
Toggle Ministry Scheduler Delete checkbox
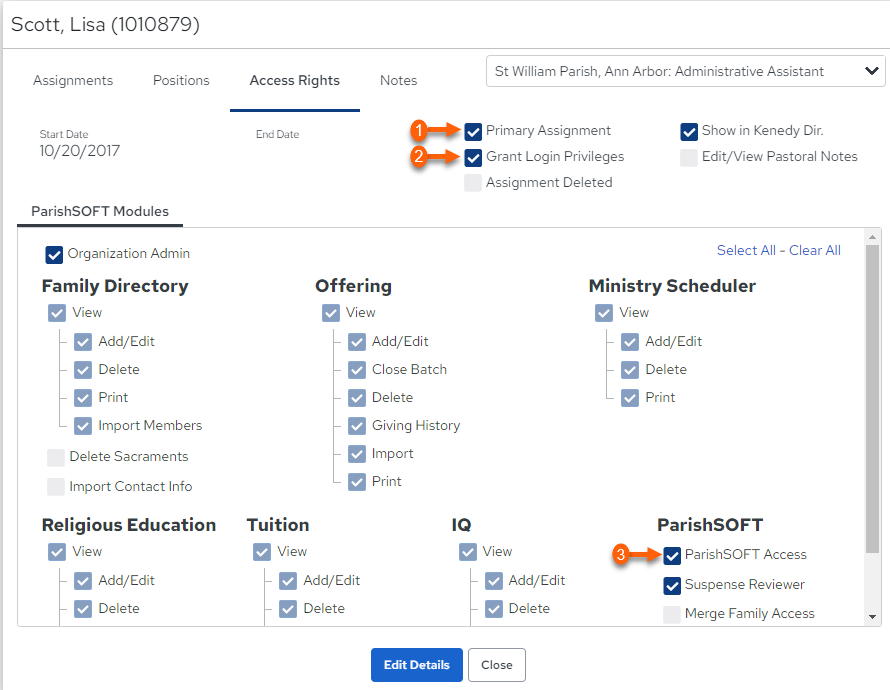click(x=630, y=370)
